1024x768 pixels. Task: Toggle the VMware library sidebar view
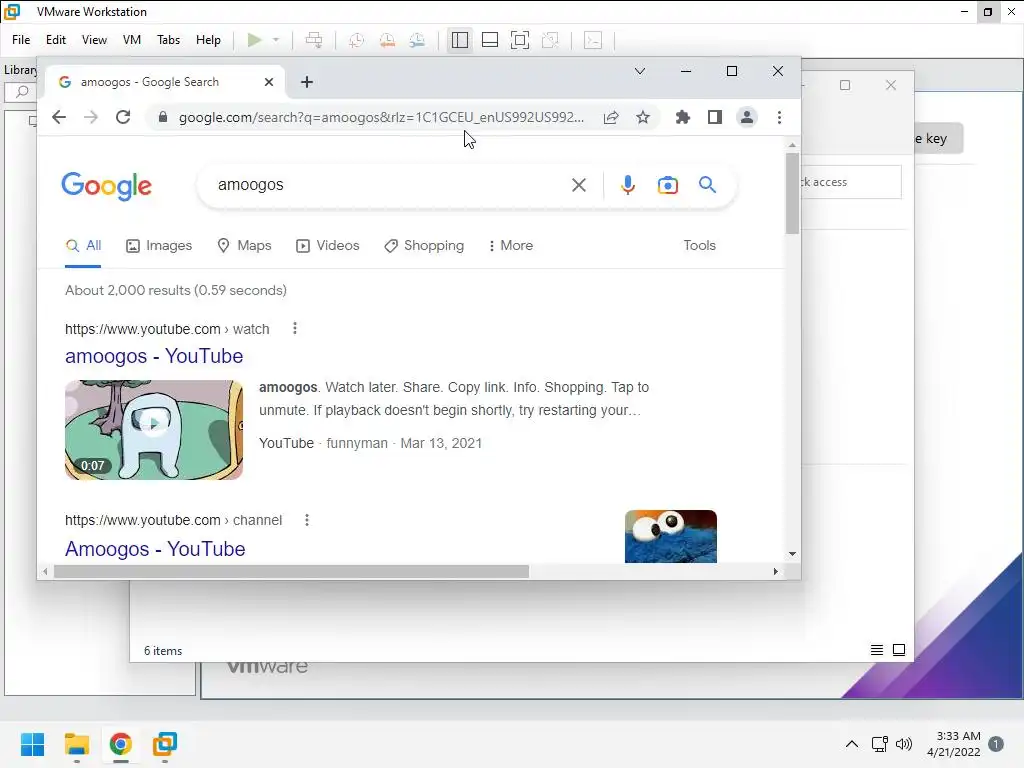click(460, 40)
